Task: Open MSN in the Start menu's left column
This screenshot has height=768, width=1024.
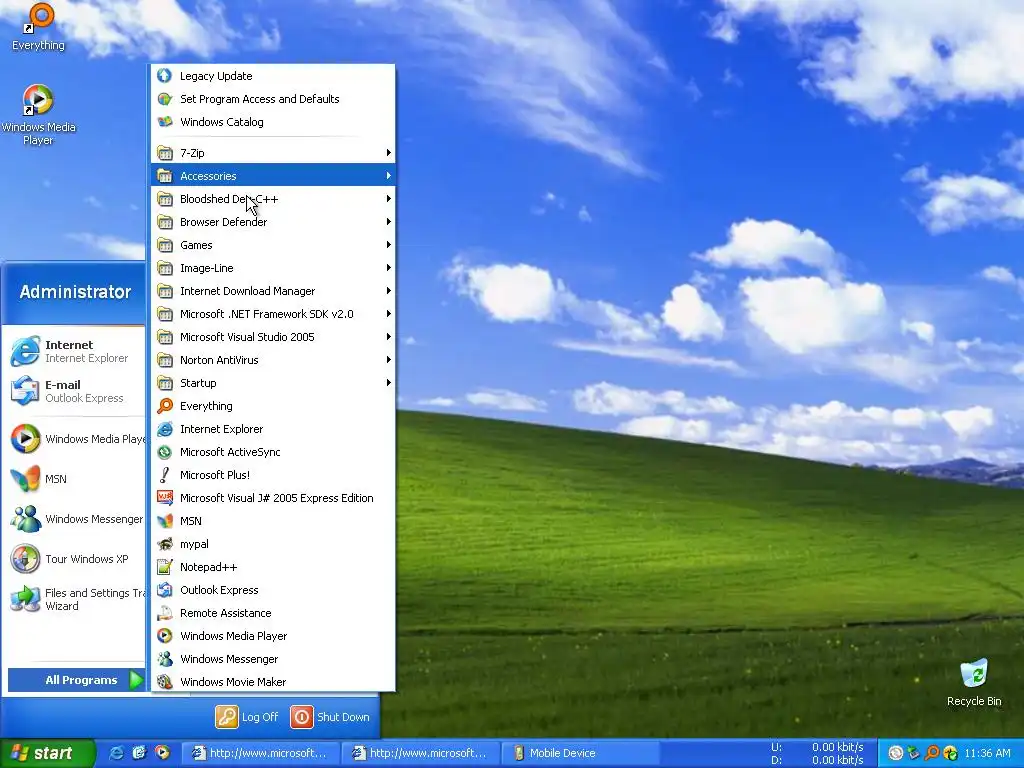Action: click(76, 479)
